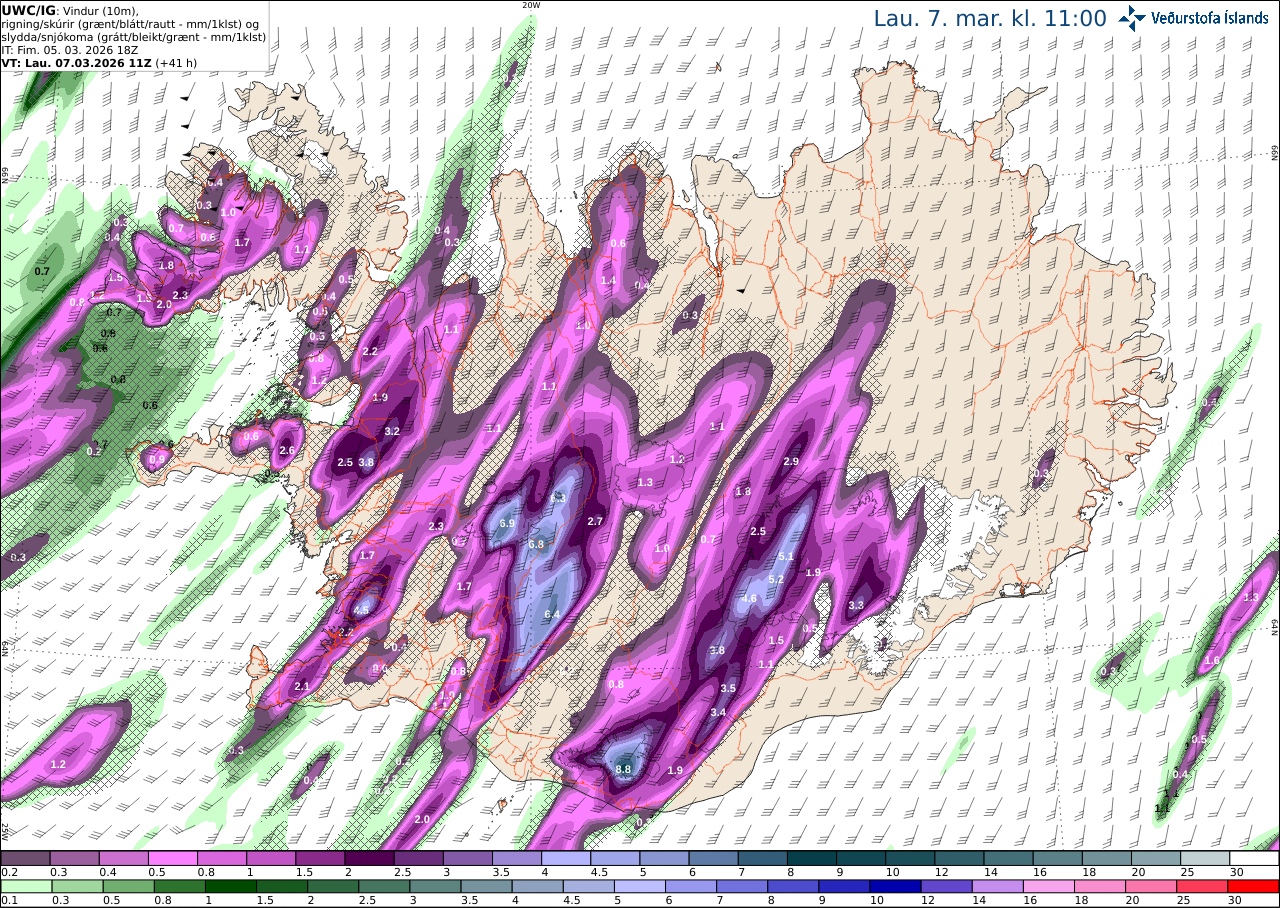Image resolution: width=1280 pixels, height=908 pixels.
Task: Click the 2.6 precipitation value in the west
Action: [287, 451]
